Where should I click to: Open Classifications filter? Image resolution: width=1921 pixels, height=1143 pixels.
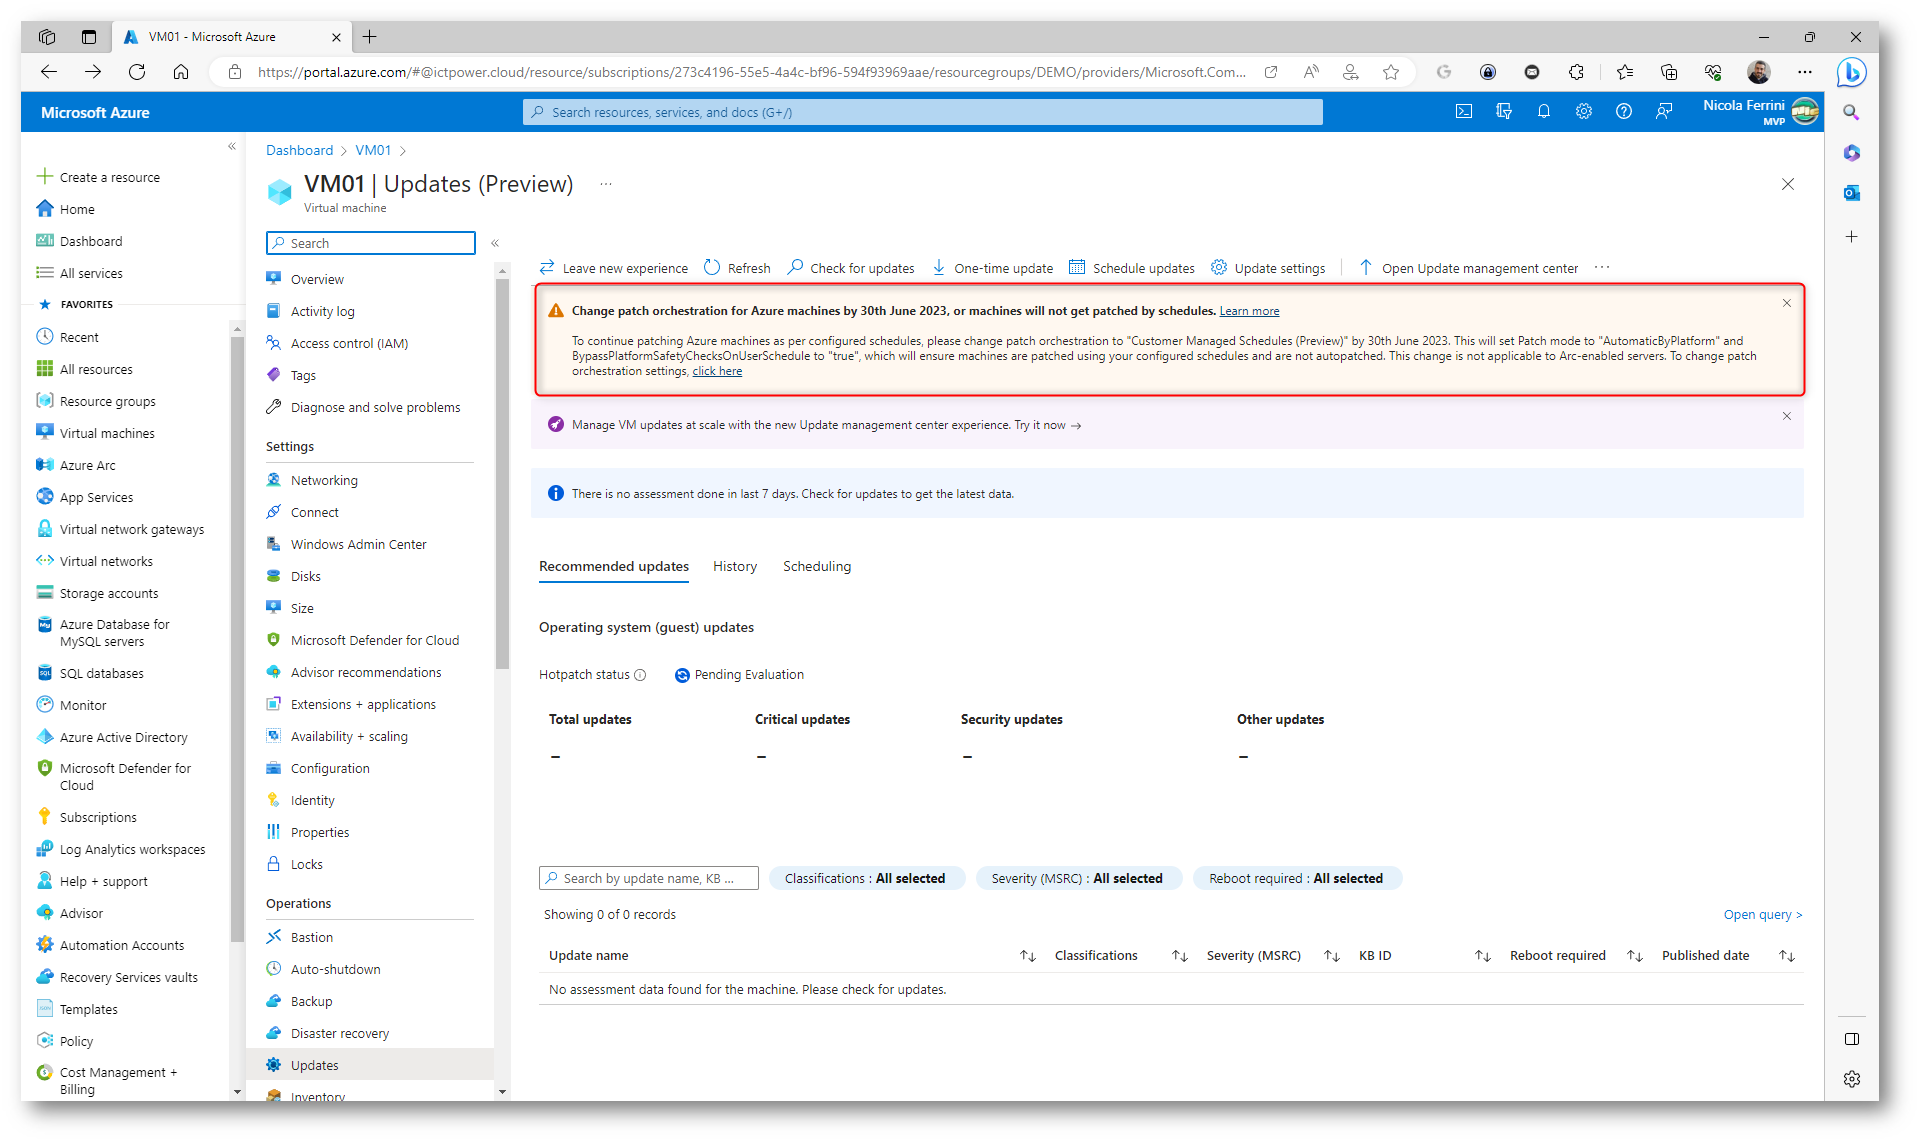866,878
